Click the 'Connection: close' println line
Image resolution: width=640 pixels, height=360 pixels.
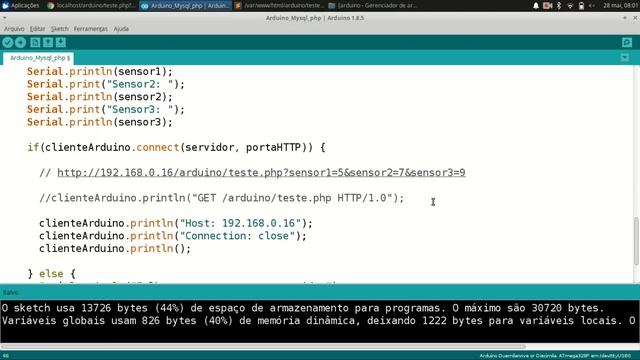tap(173, 236)
